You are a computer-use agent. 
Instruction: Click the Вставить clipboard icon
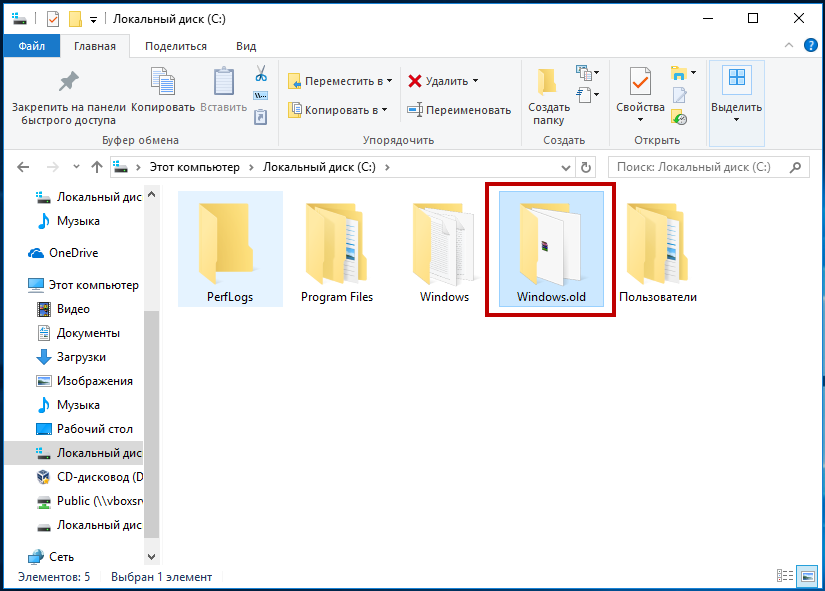[224, 81]
